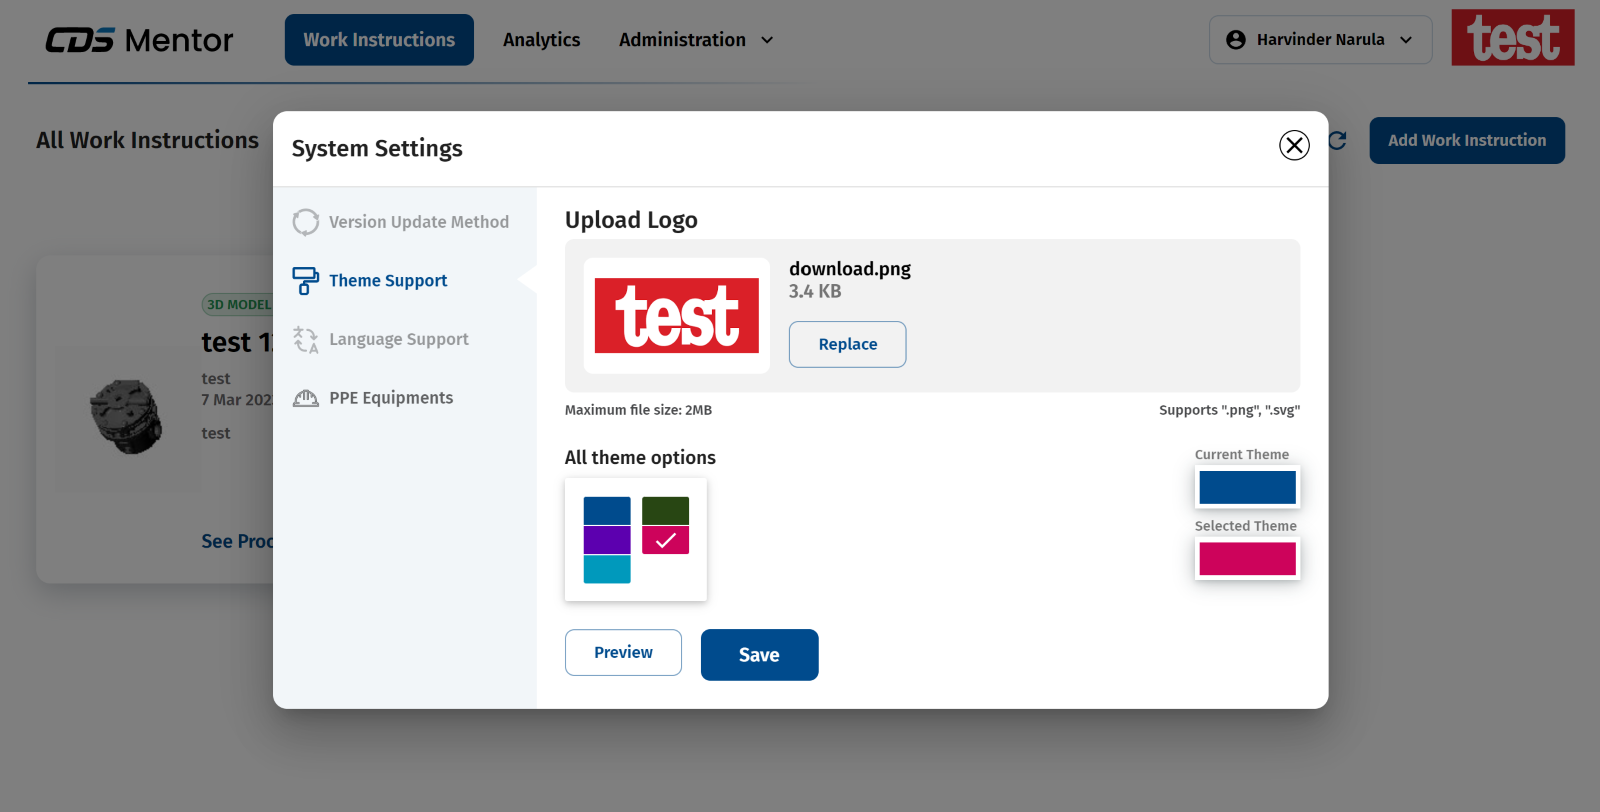This screenshot has height=812, width=1600.
Task: Click the Theme Support paint roller icon
Action: click(x=305, y=281)
